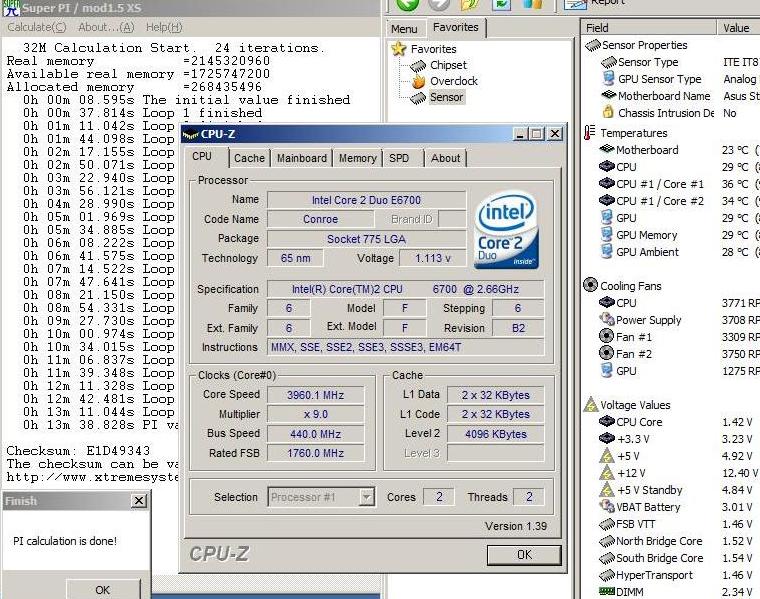Click the GPU Sensor Type row icon

click(609, 79)
